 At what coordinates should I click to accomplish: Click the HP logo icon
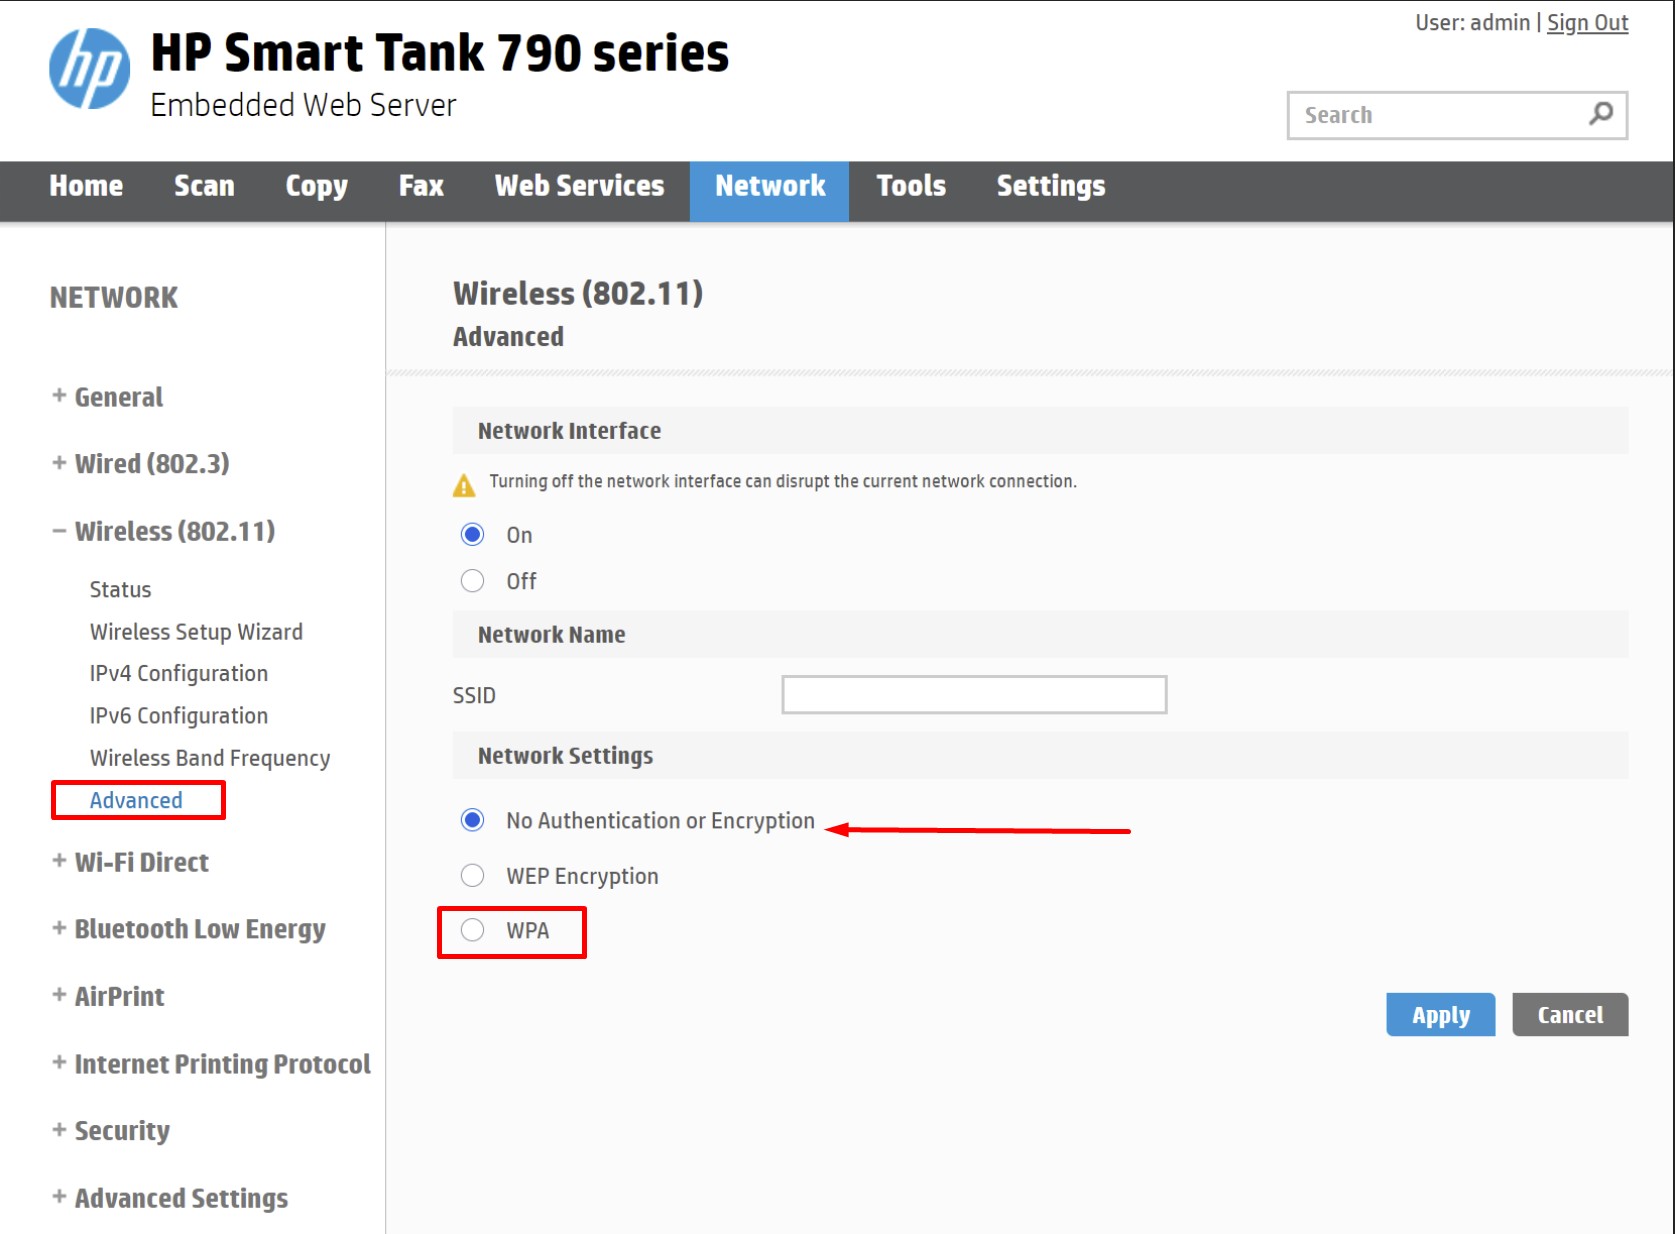click(90, 68)
